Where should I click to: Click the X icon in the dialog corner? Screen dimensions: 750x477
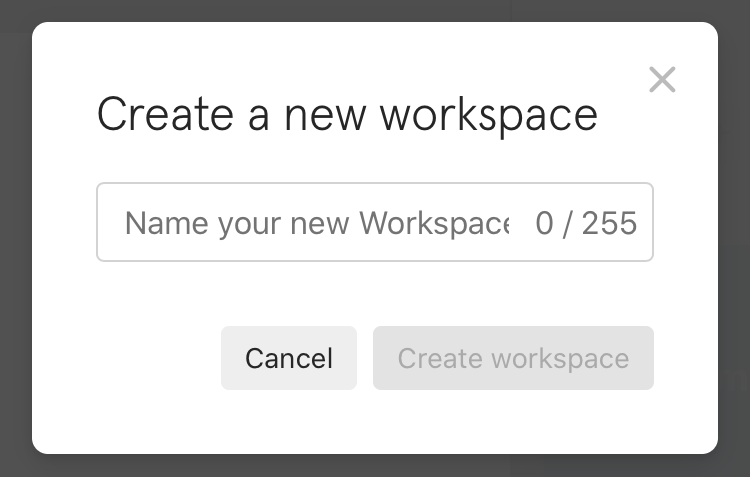(662, 80)
